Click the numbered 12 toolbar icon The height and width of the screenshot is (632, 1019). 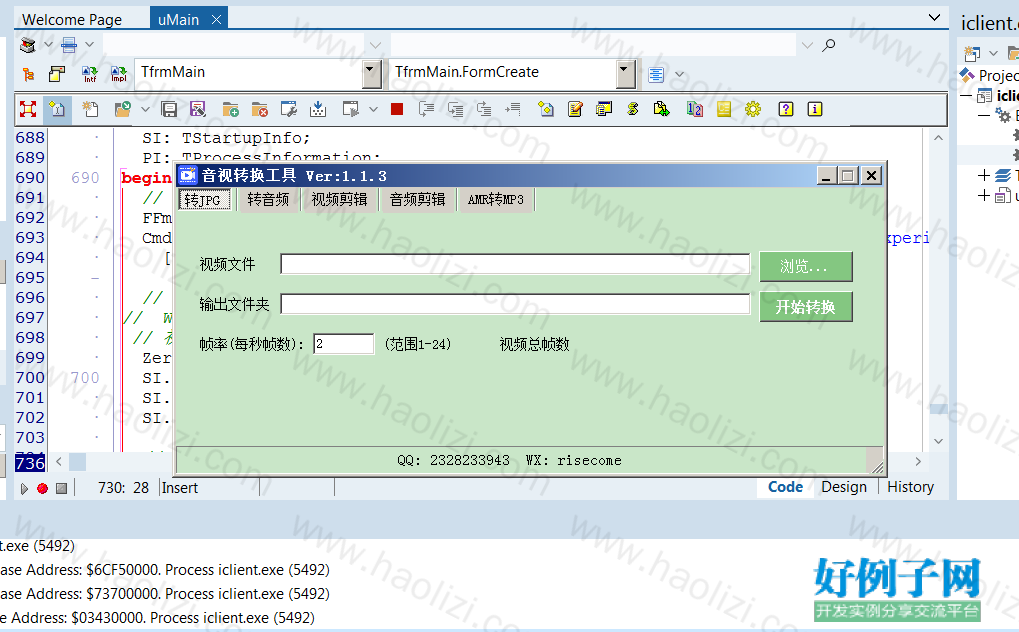point(695,109)
